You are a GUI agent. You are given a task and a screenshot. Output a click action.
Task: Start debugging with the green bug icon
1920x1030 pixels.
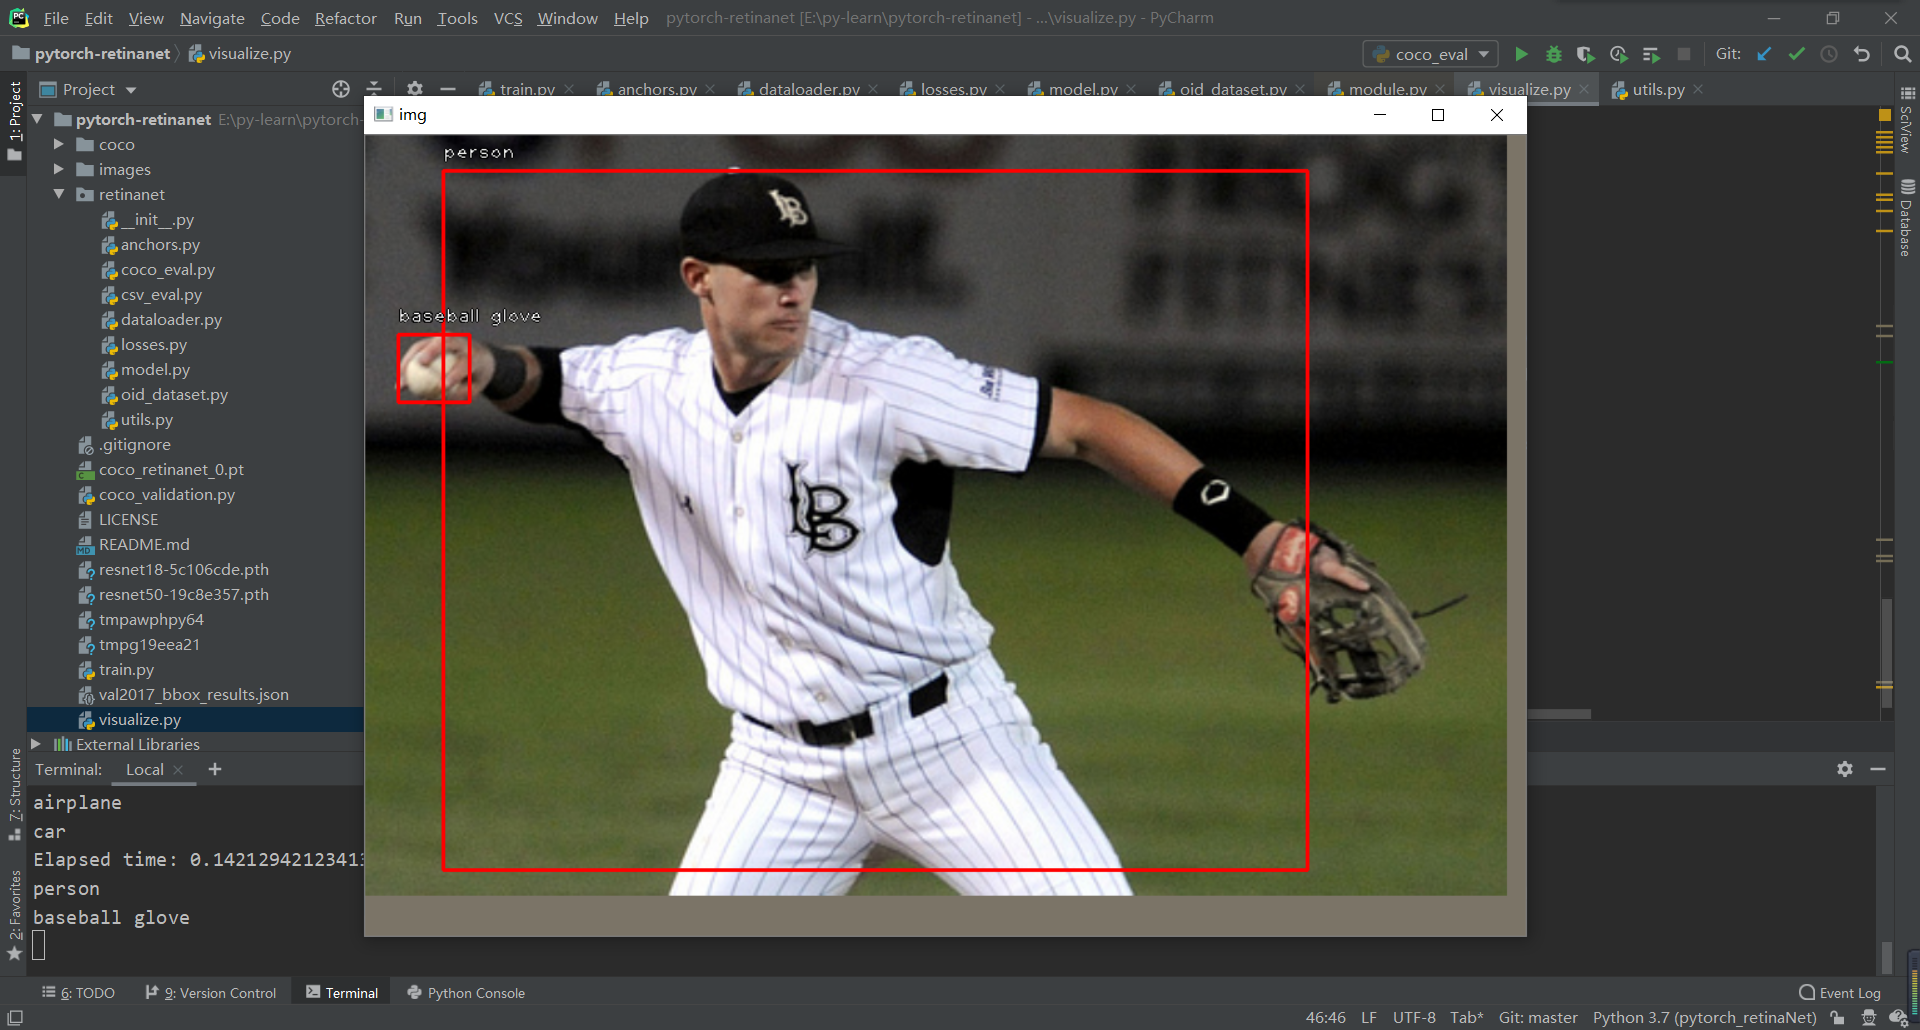tap(1553, 54)
